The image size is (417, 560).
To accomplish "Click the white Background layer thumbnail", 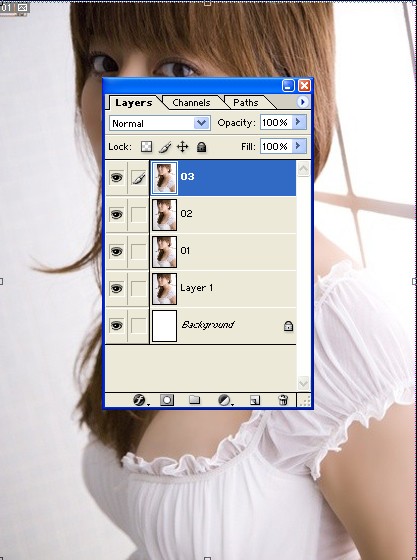I will (x=165, y=325).
